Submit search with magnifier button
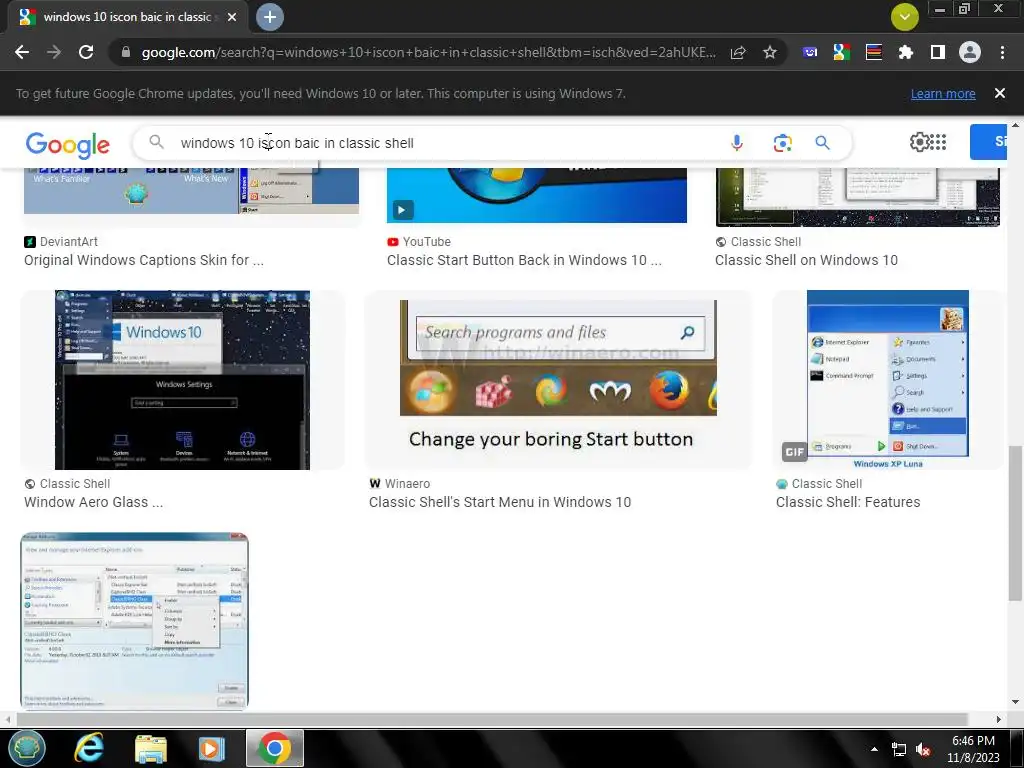Viewport: 1024px width, 768px height. click(x=822, y=143)
